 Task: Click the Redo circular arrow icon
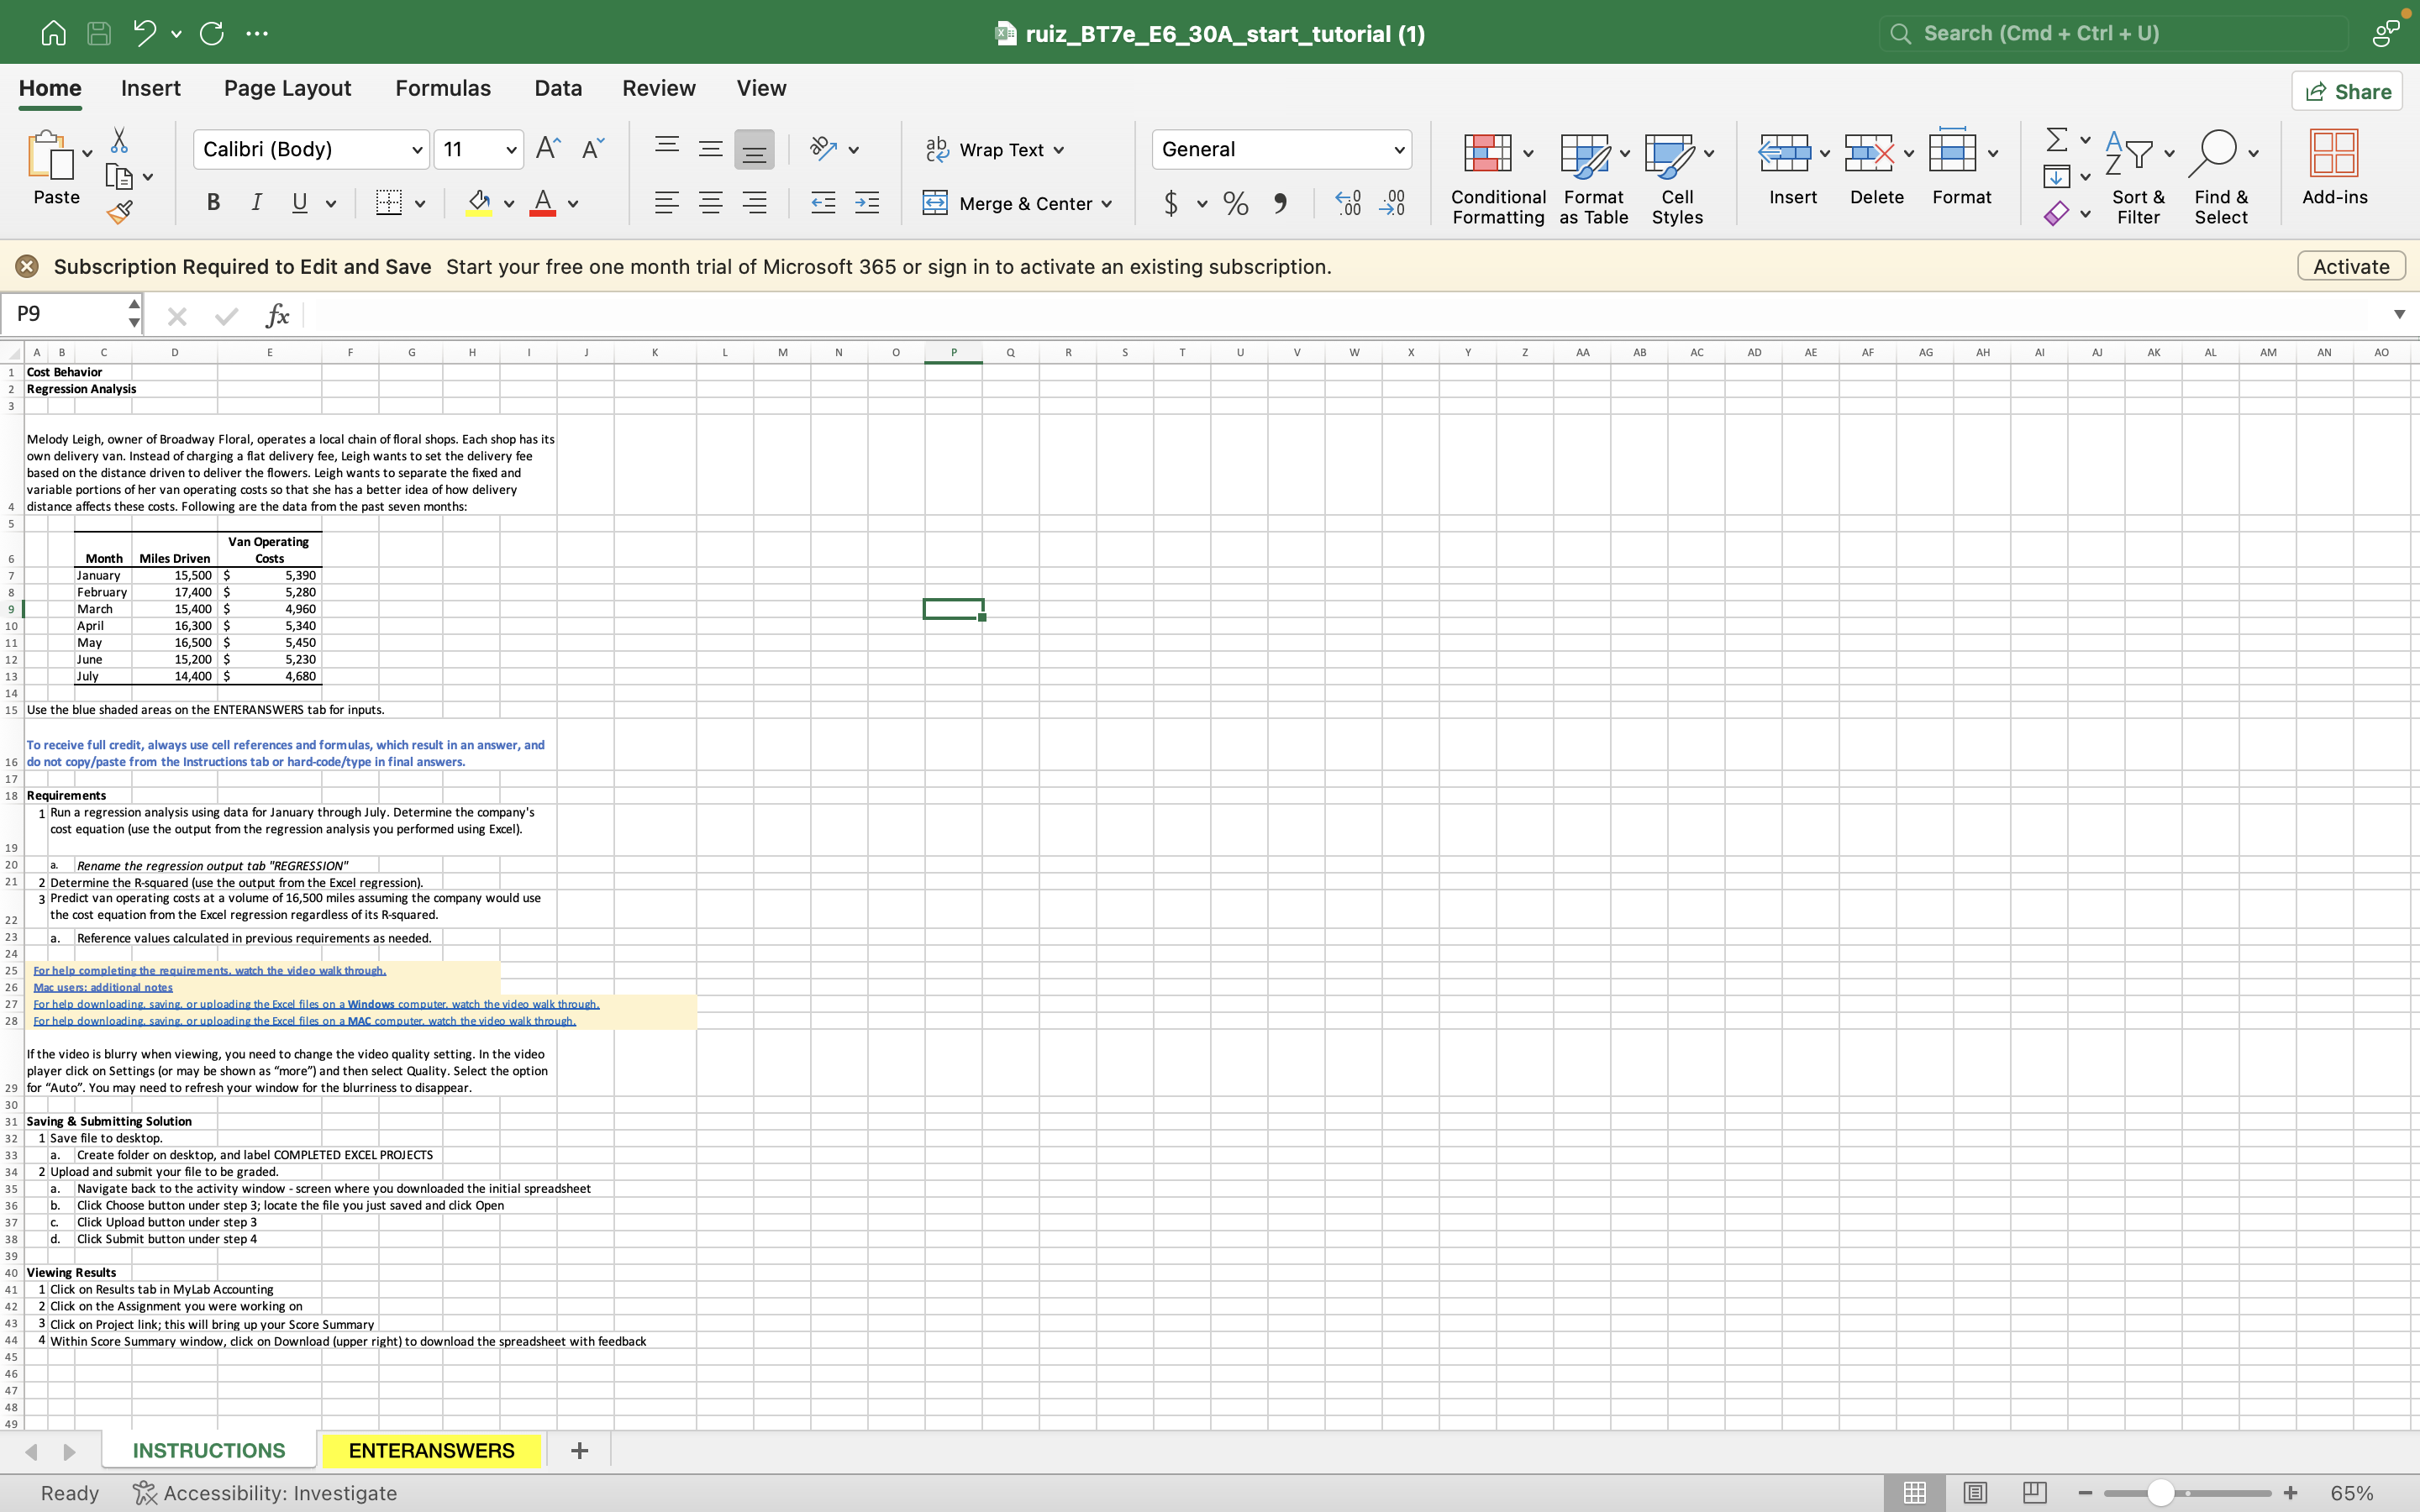point(212,33)
